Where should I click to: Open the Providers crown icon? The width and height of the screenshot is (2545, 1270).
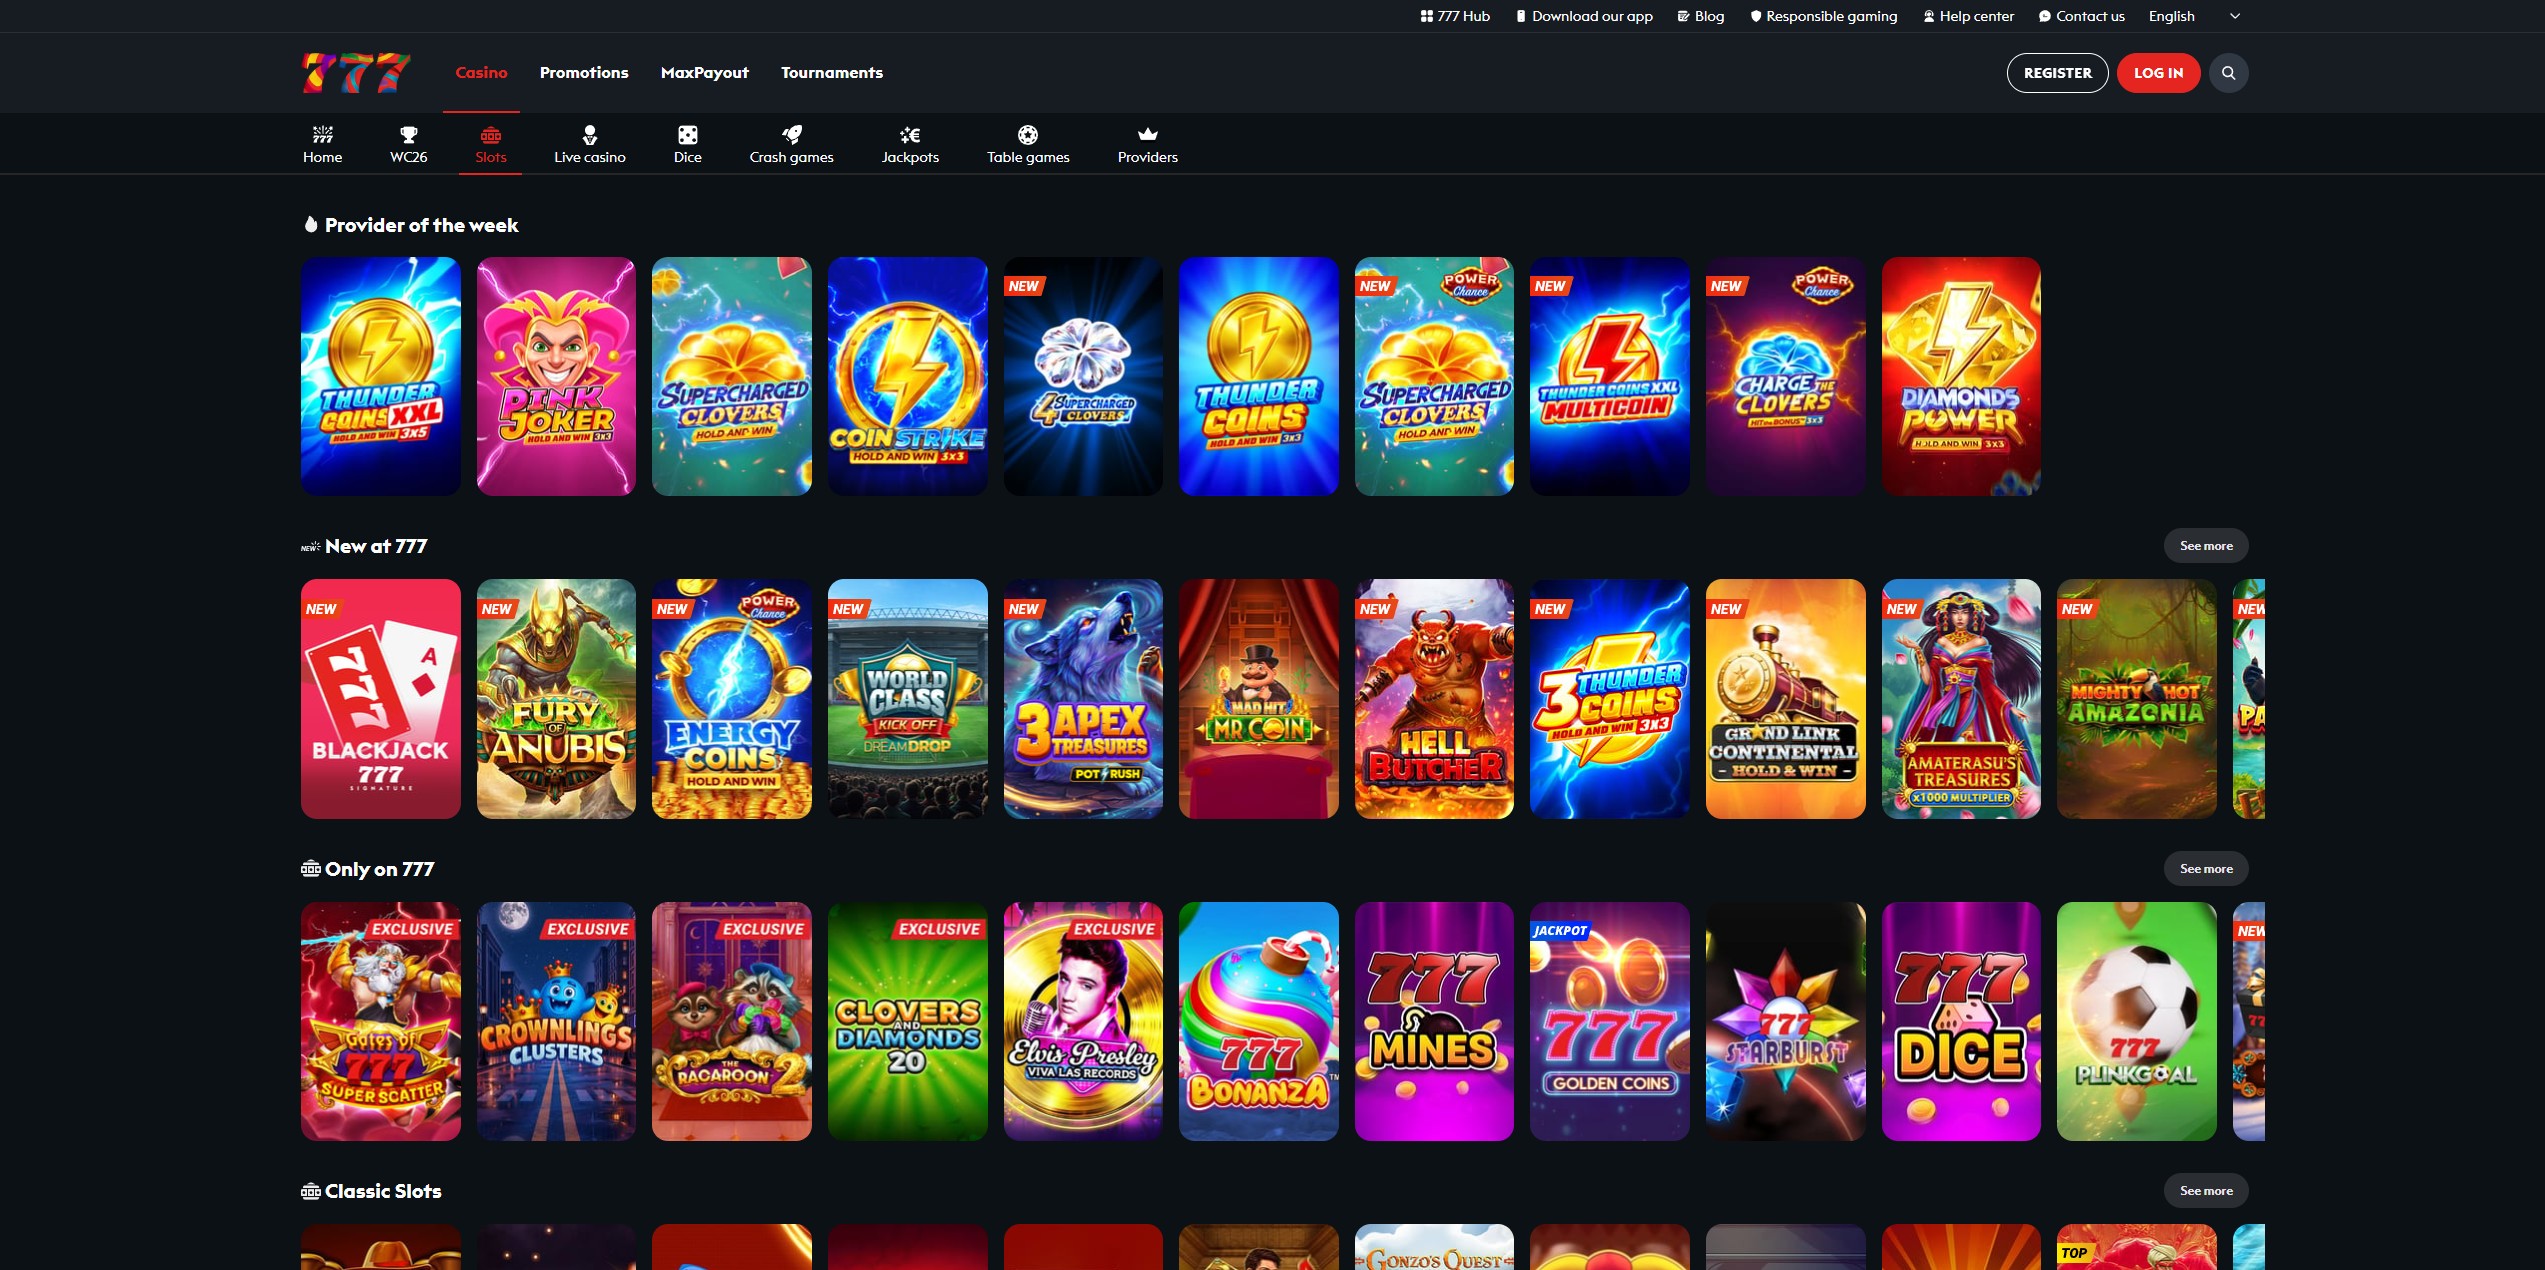pyautogui.click(x=1147, y=135)
